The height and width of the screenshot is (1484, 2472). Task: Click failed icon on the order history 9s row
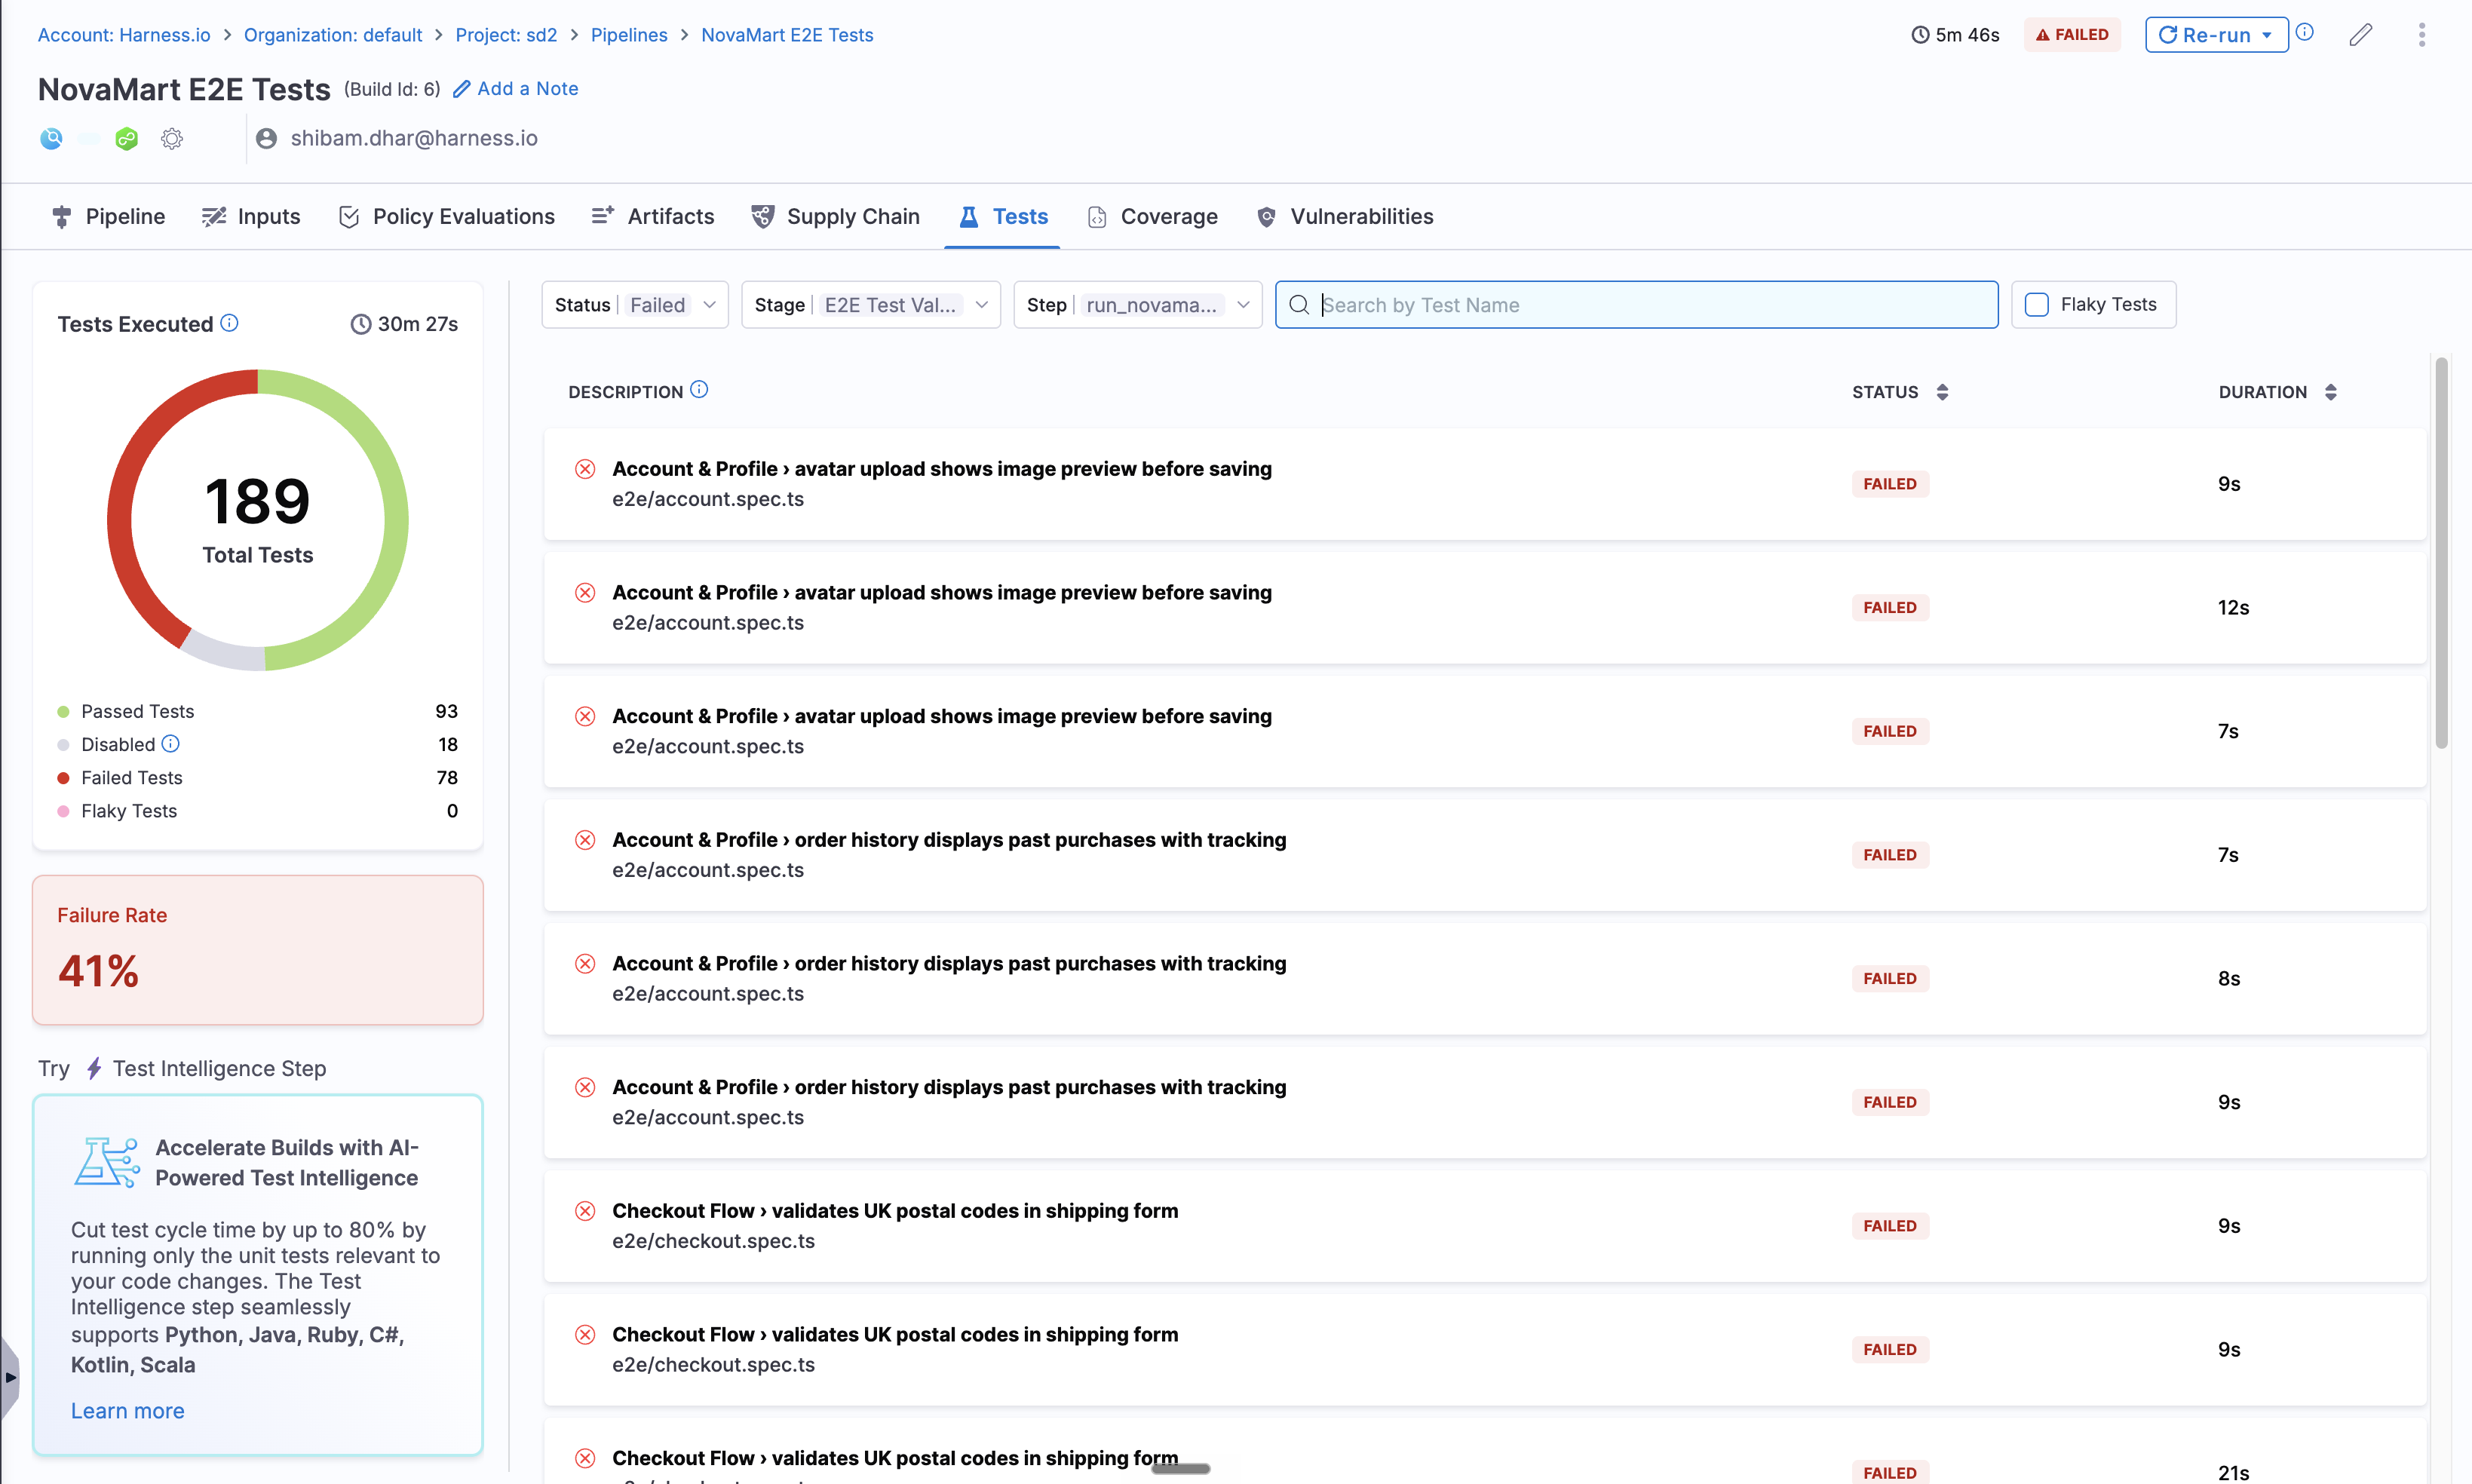click(x=585, y=1088)
